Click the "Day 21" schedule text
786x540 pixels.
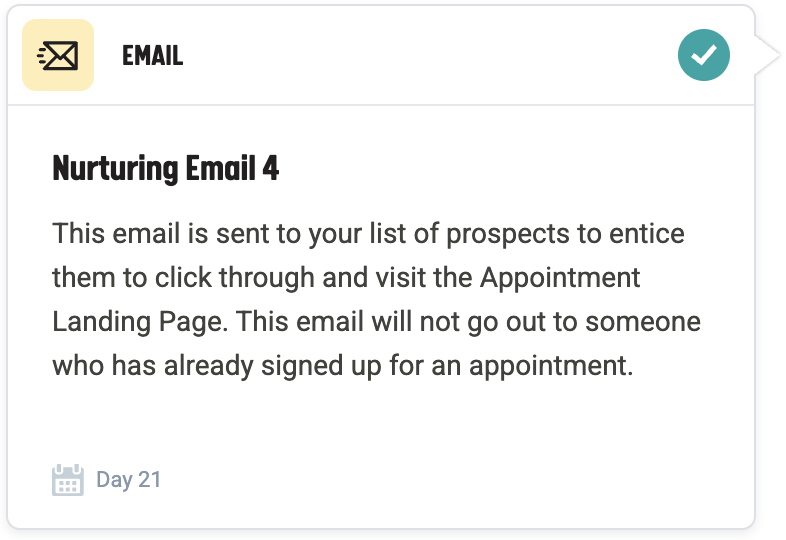[128, 480]
